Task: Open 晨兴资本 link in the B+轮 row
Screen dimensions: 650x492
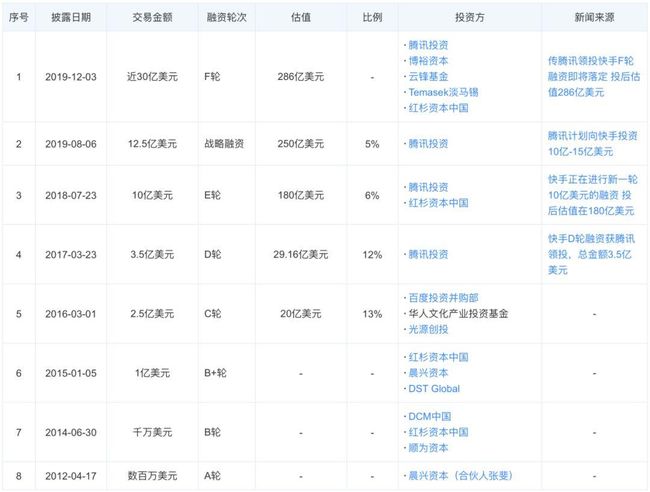Action: 428,373
